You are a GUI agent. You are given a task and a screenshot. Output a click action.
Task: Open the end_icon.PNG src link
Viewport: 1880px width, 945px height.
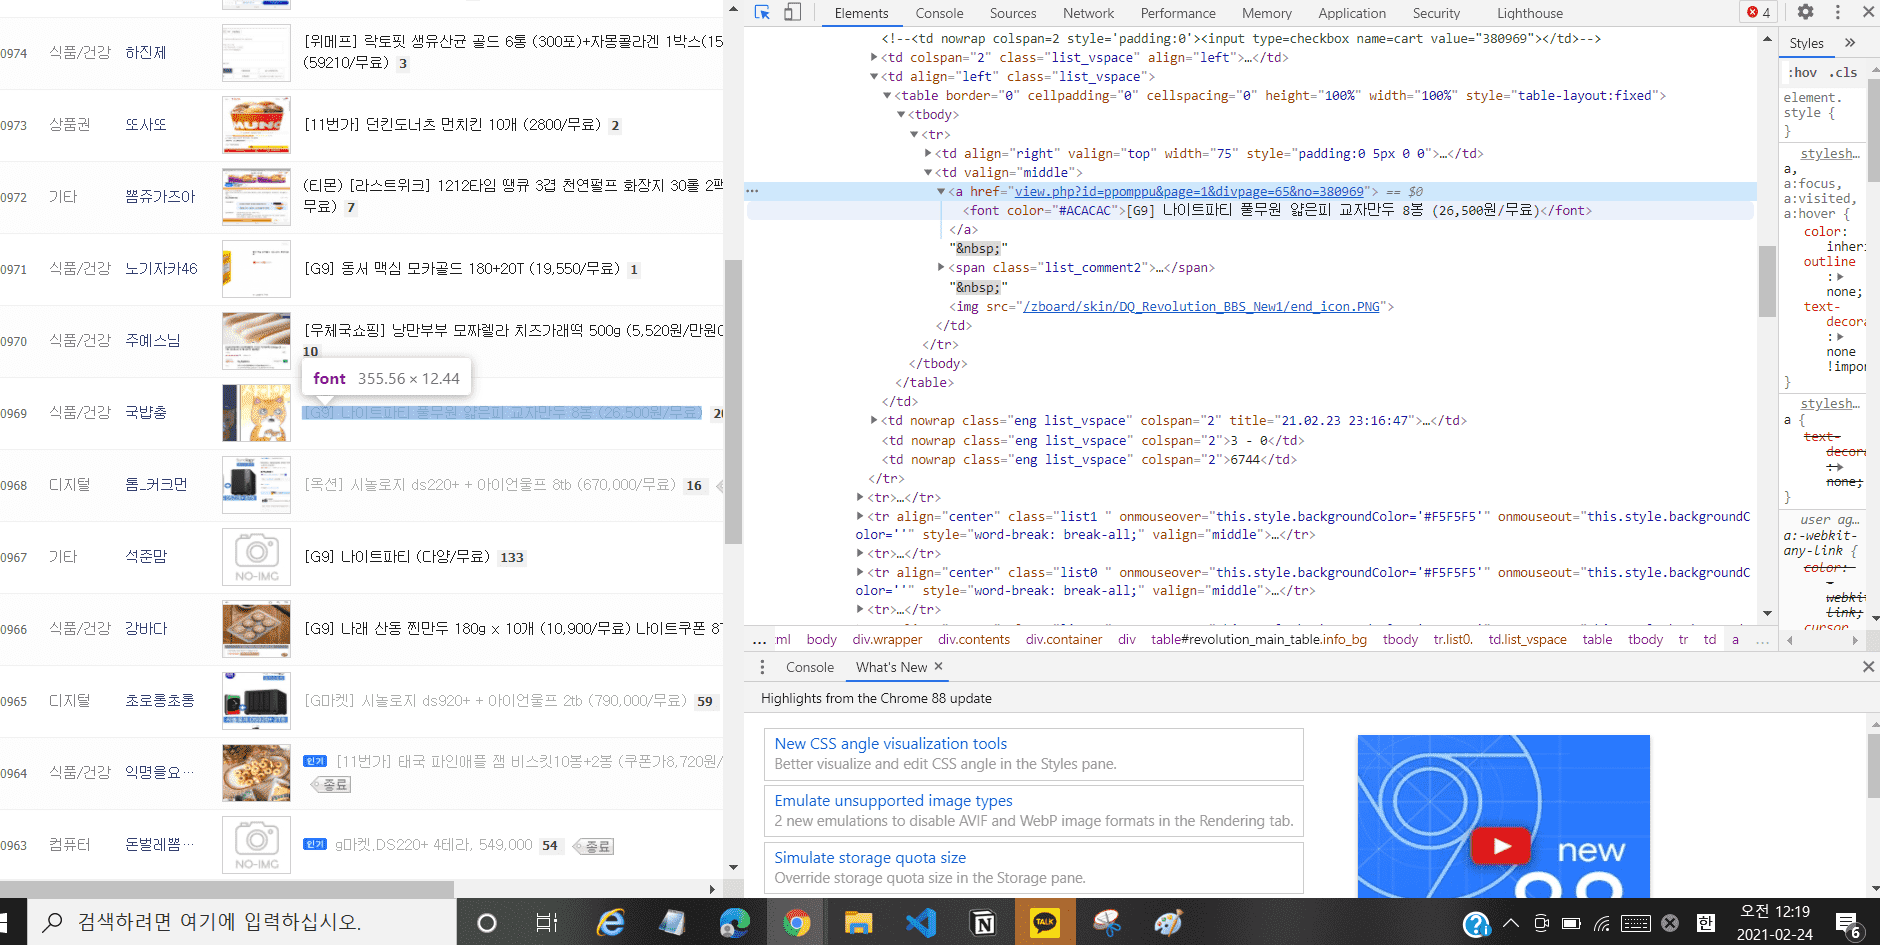coord(1202,307)
